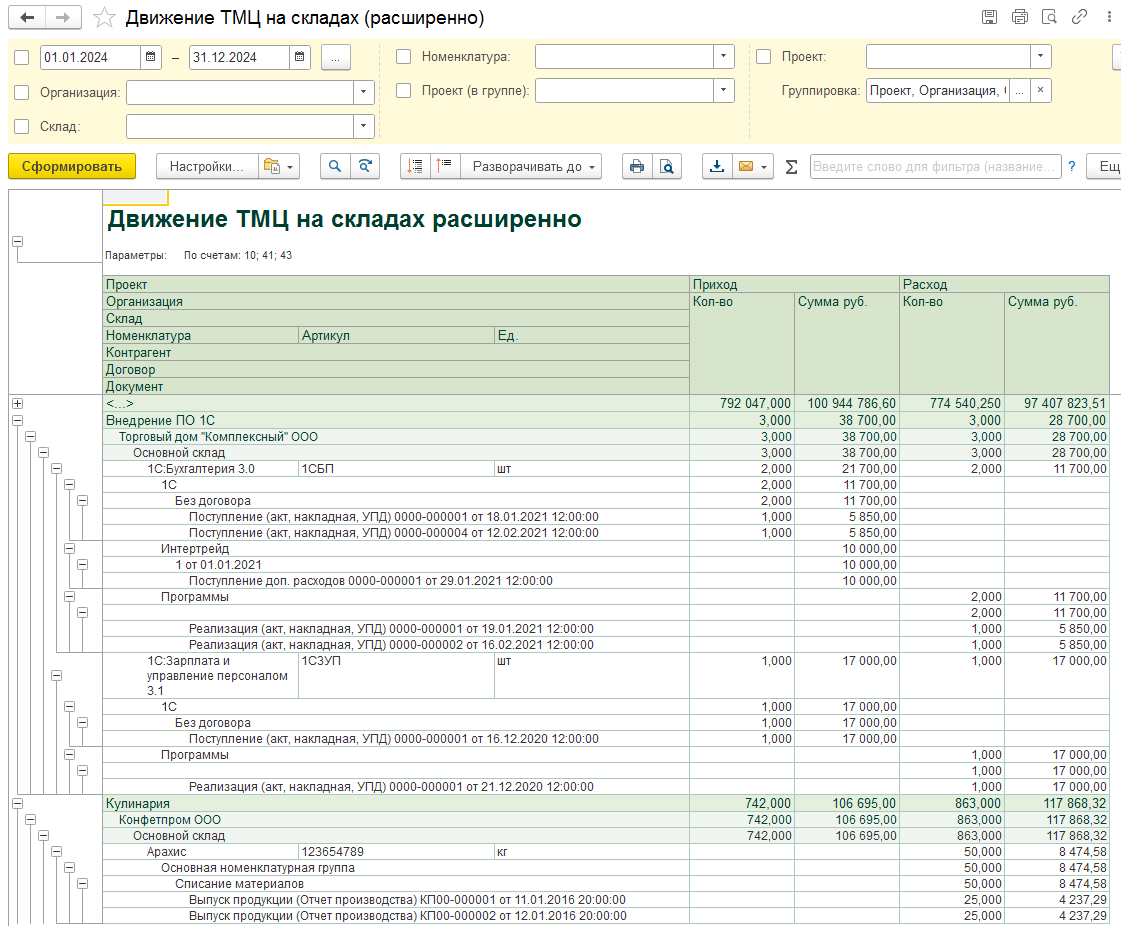Image resolution: width=1121 pixels, height=926 pixels.
Task: Click filter word input field
Action: [x=935, y=167]
